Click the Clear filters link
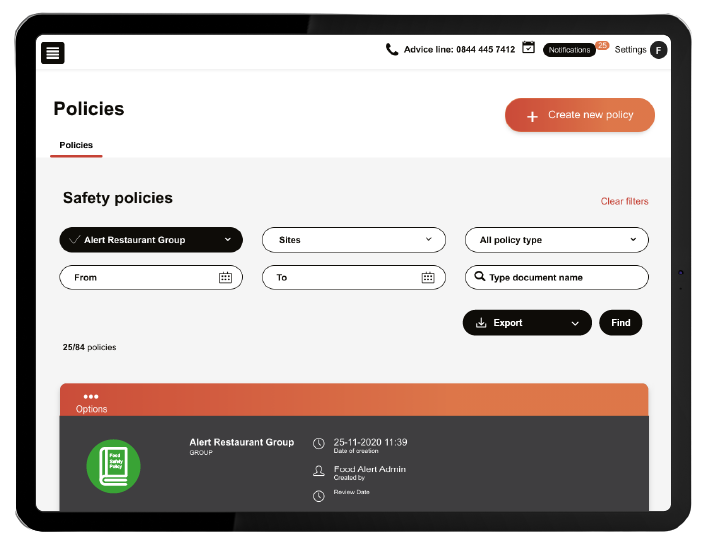 [624, 202]
